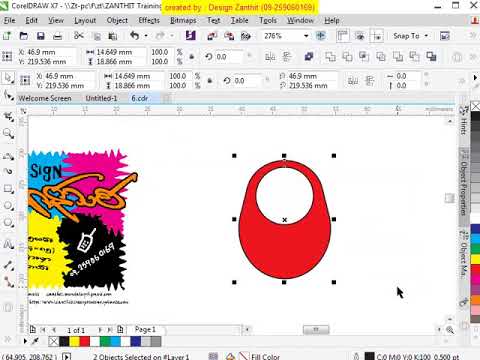480x360 pixels.
Task: Toggle full-screen preview icon next to zoom
Action: point(321,36)
